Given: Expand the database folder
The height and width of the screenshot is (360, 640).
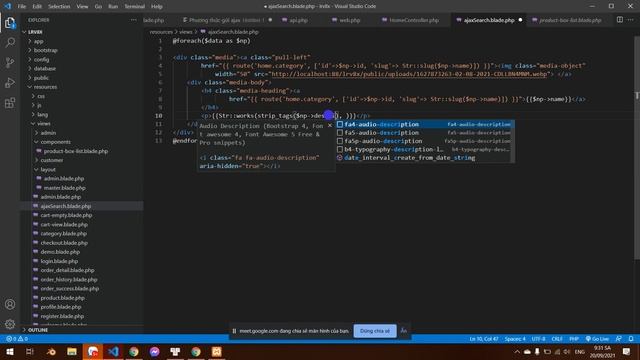Looking at the screenshot, I should point(44,69).
